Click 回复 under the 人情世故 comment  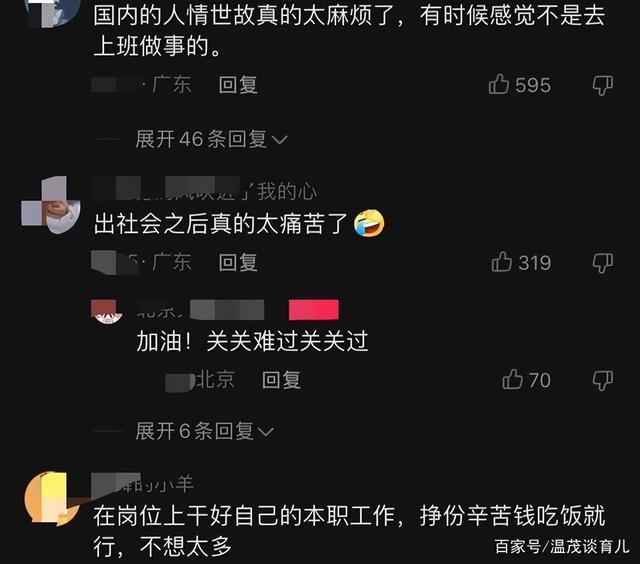point(238,85)
